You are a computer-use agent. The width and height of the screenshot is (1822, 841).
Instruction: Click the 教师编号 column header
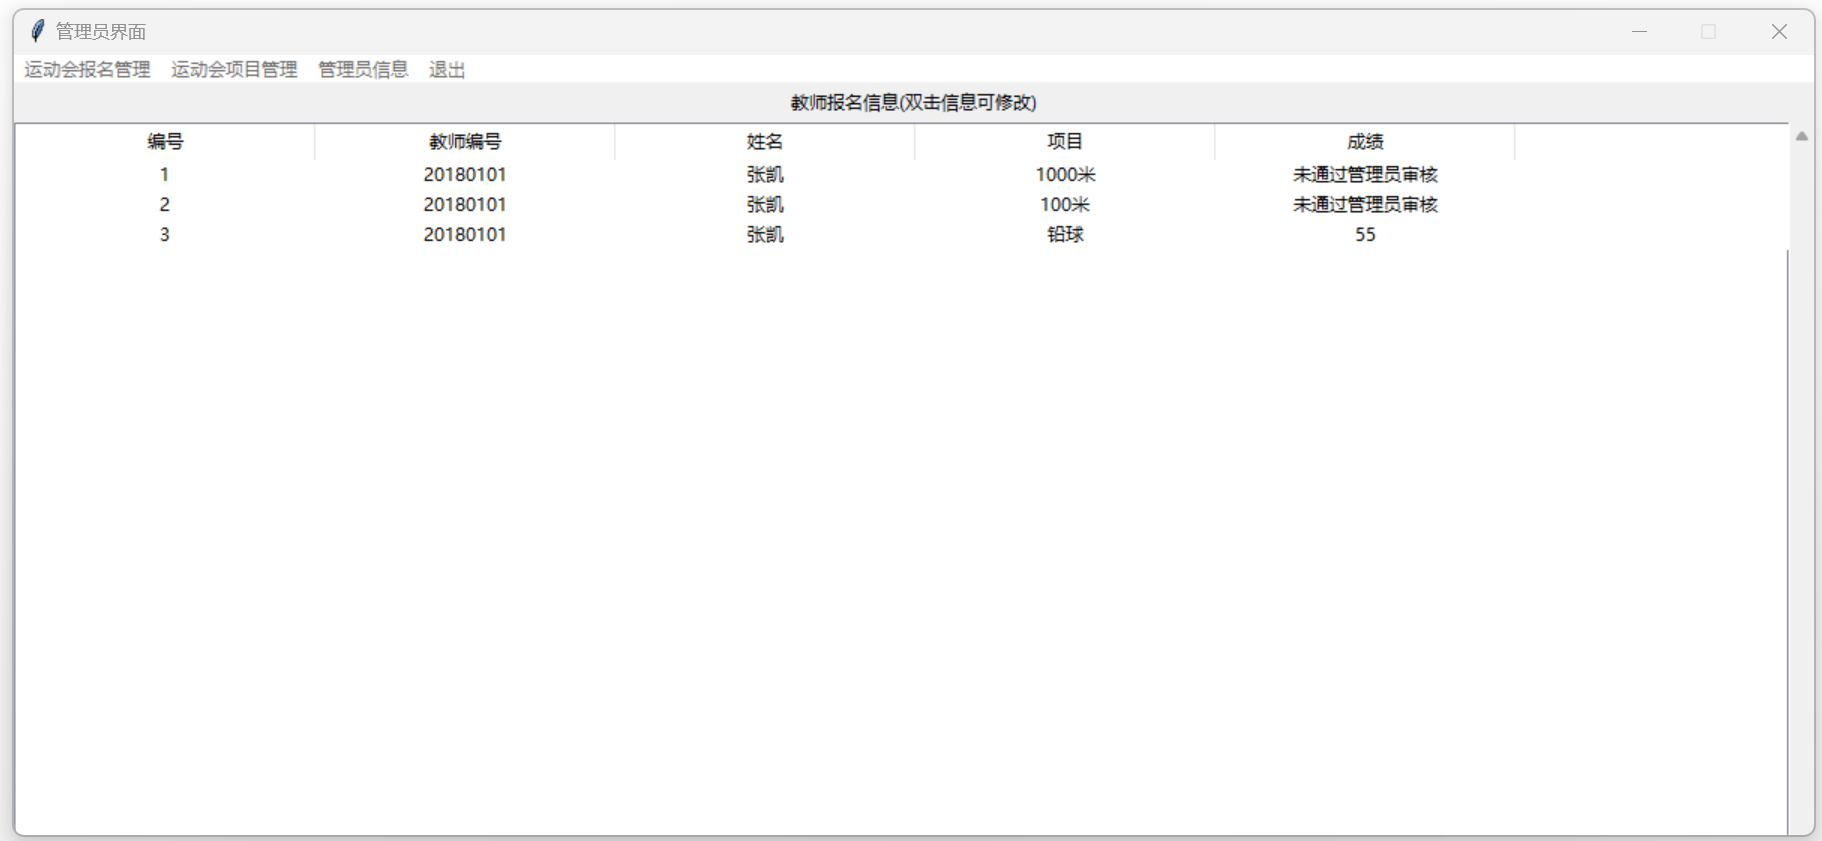pos(465,142)
